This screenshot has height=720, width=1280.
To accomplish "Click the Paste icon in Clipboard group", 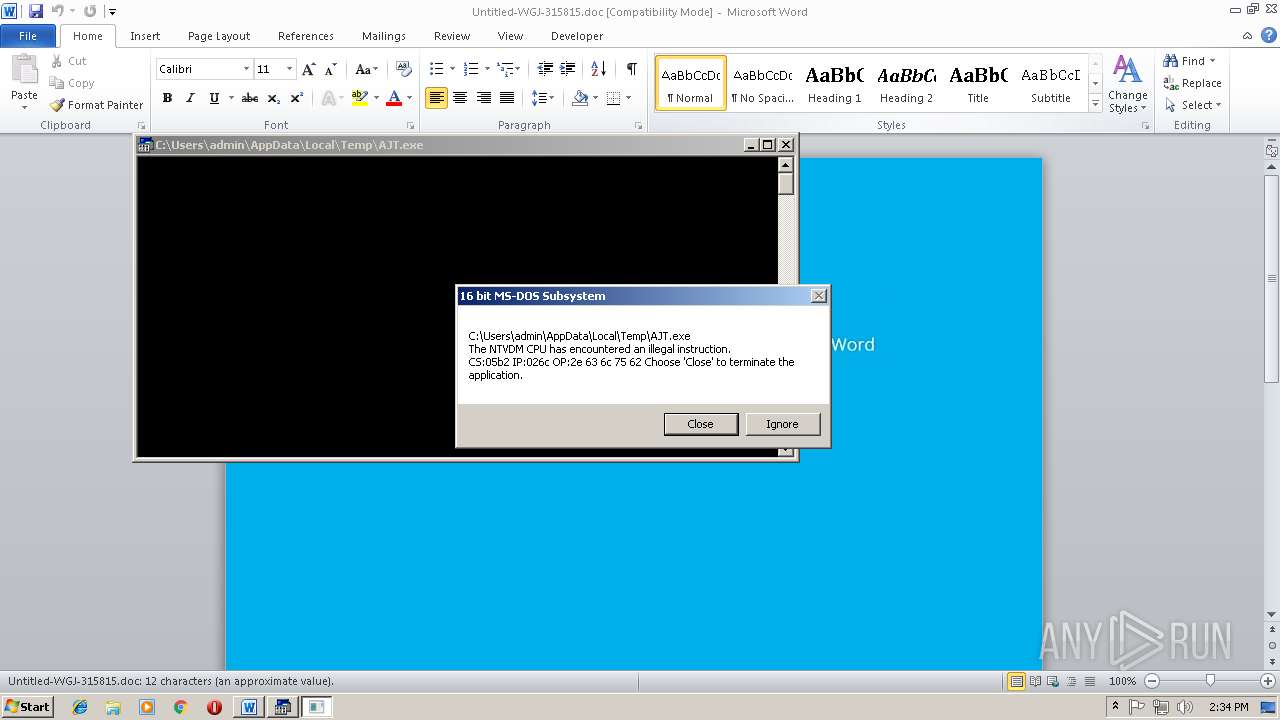I will pos(24,70).
